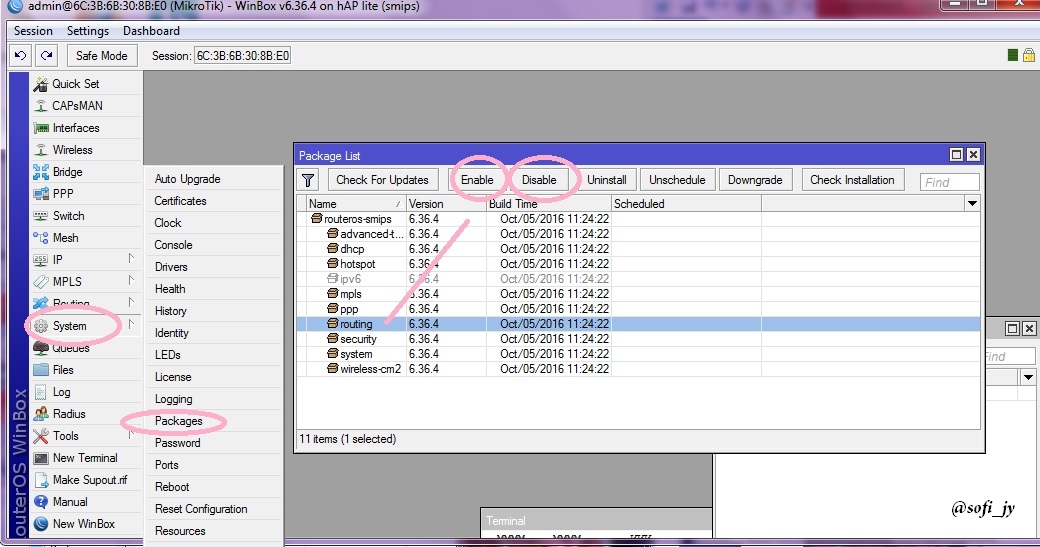
Task: Sort by the Build Time column header
Action: [x=549, y=204]
